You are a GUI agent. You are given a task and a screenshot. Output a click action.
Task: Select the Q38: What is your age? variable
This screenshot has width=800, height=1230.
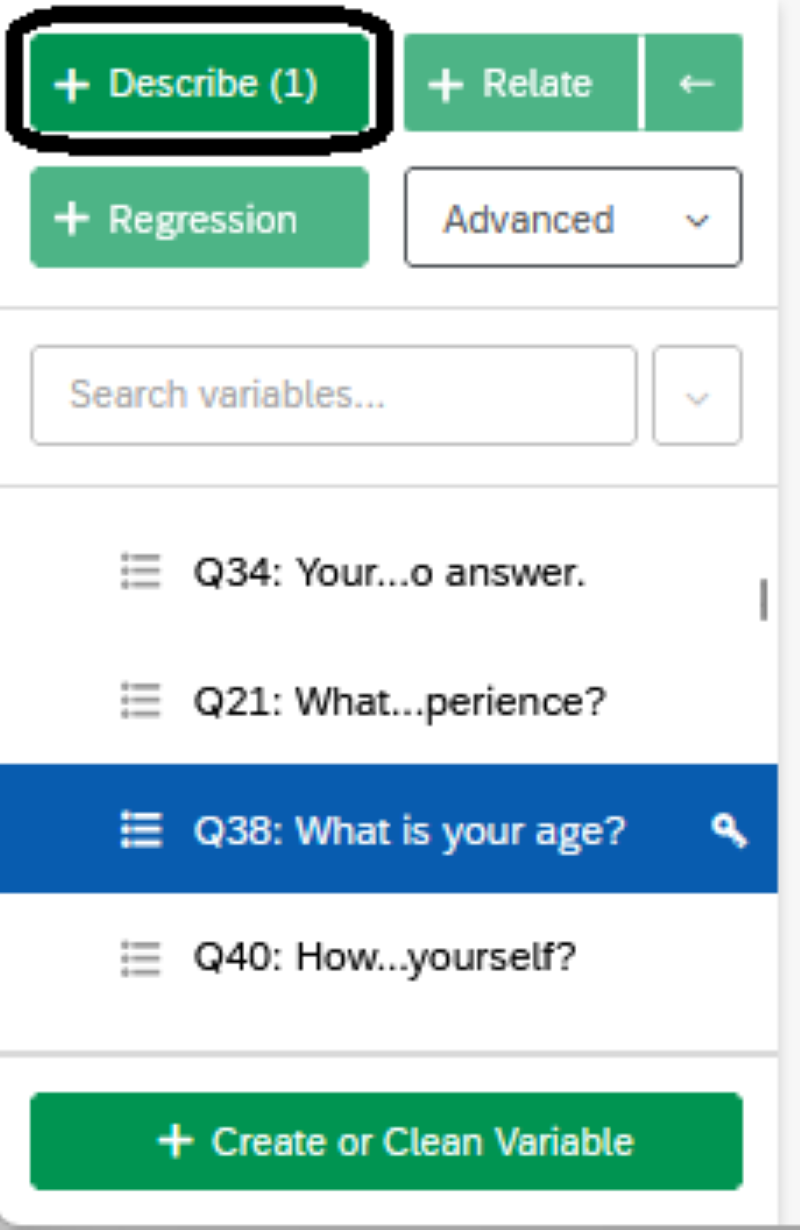tap(389, 829)
